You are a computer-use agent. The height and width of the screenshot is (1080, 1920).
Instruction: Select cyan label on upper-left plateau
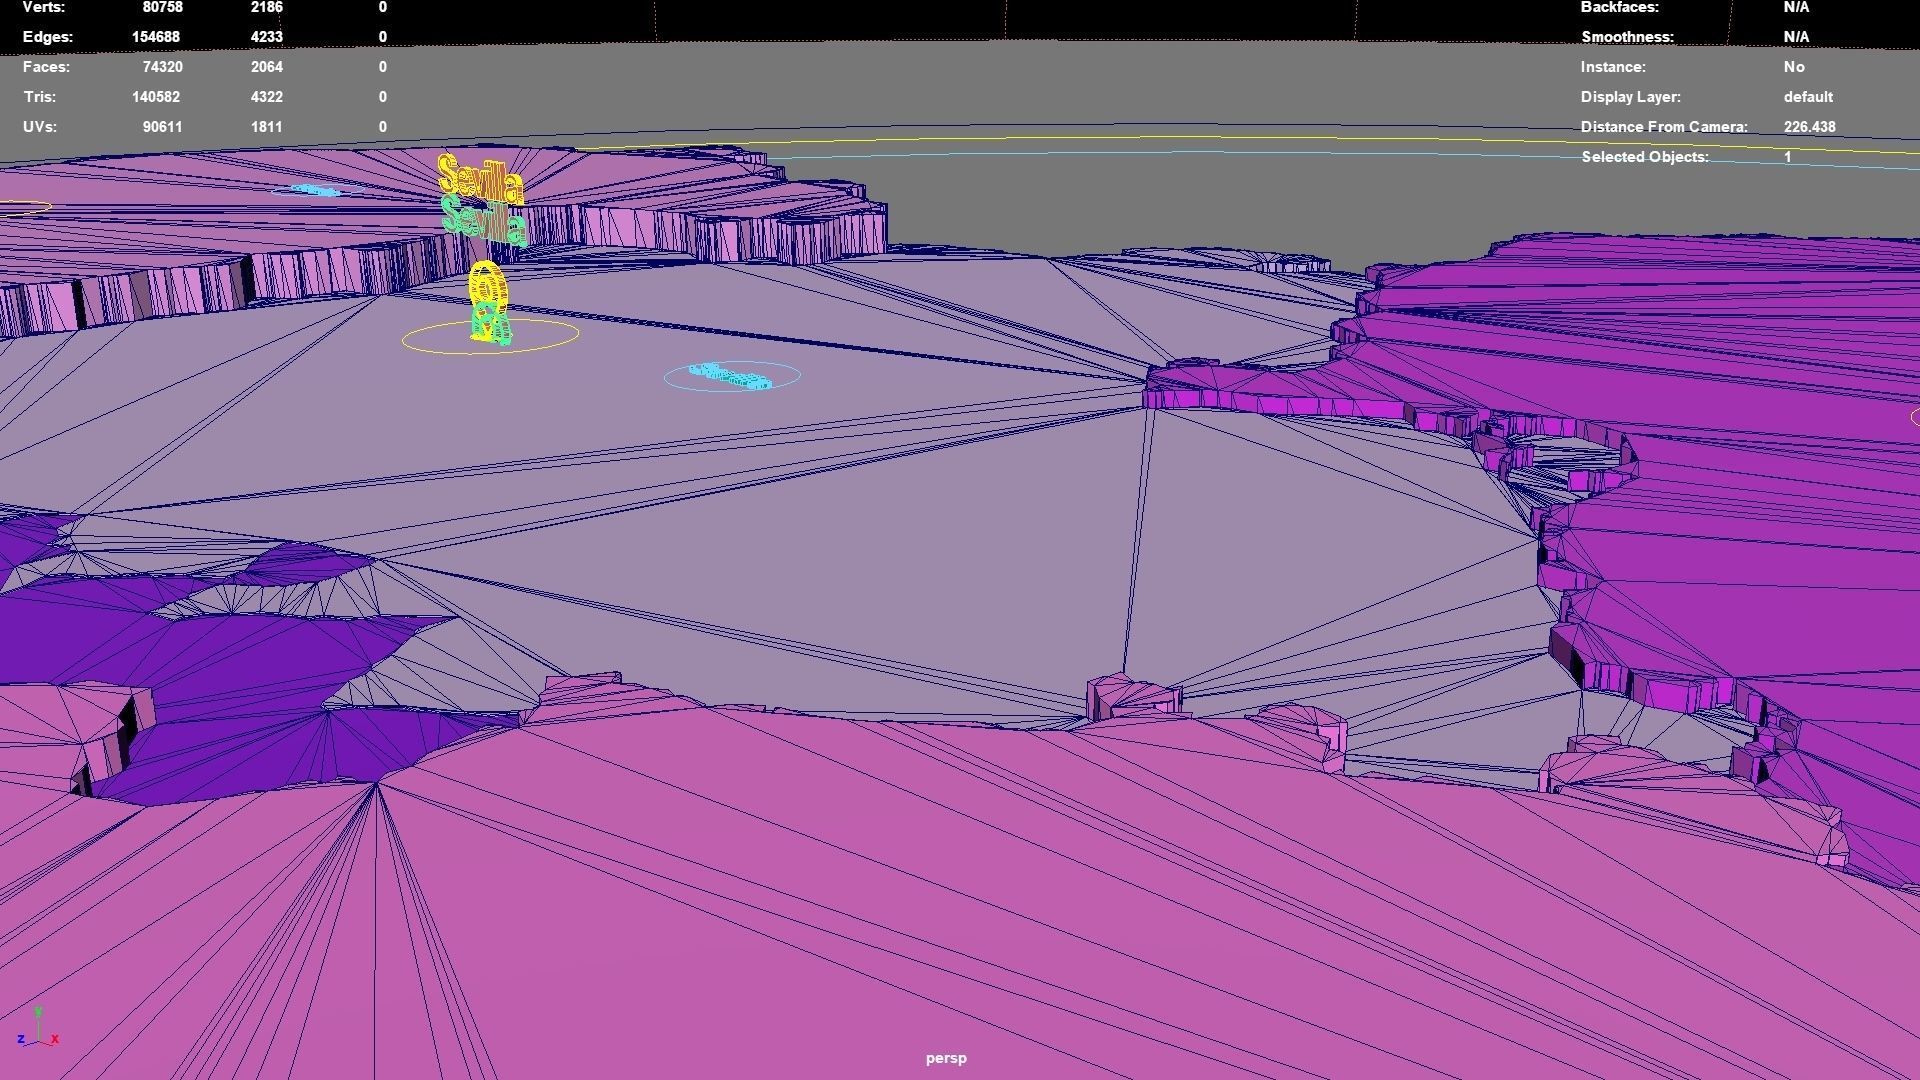pos(316,190)
